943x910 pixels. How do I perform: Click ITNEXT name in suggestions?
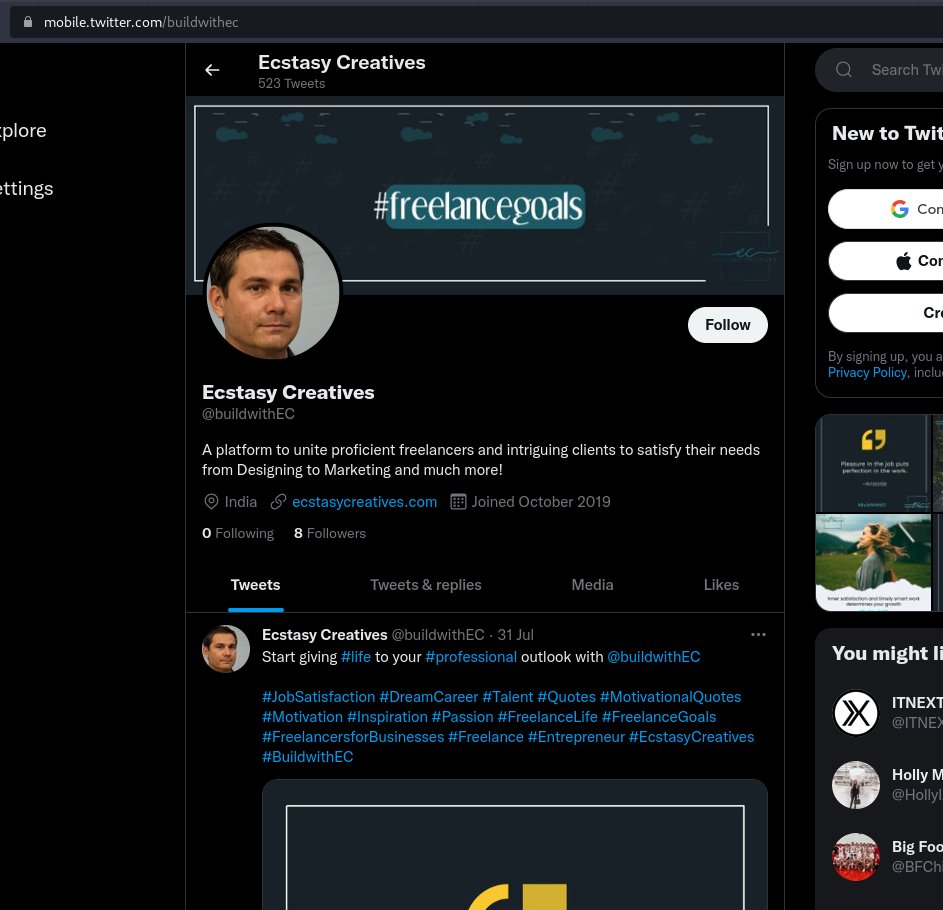click(917, 703)
